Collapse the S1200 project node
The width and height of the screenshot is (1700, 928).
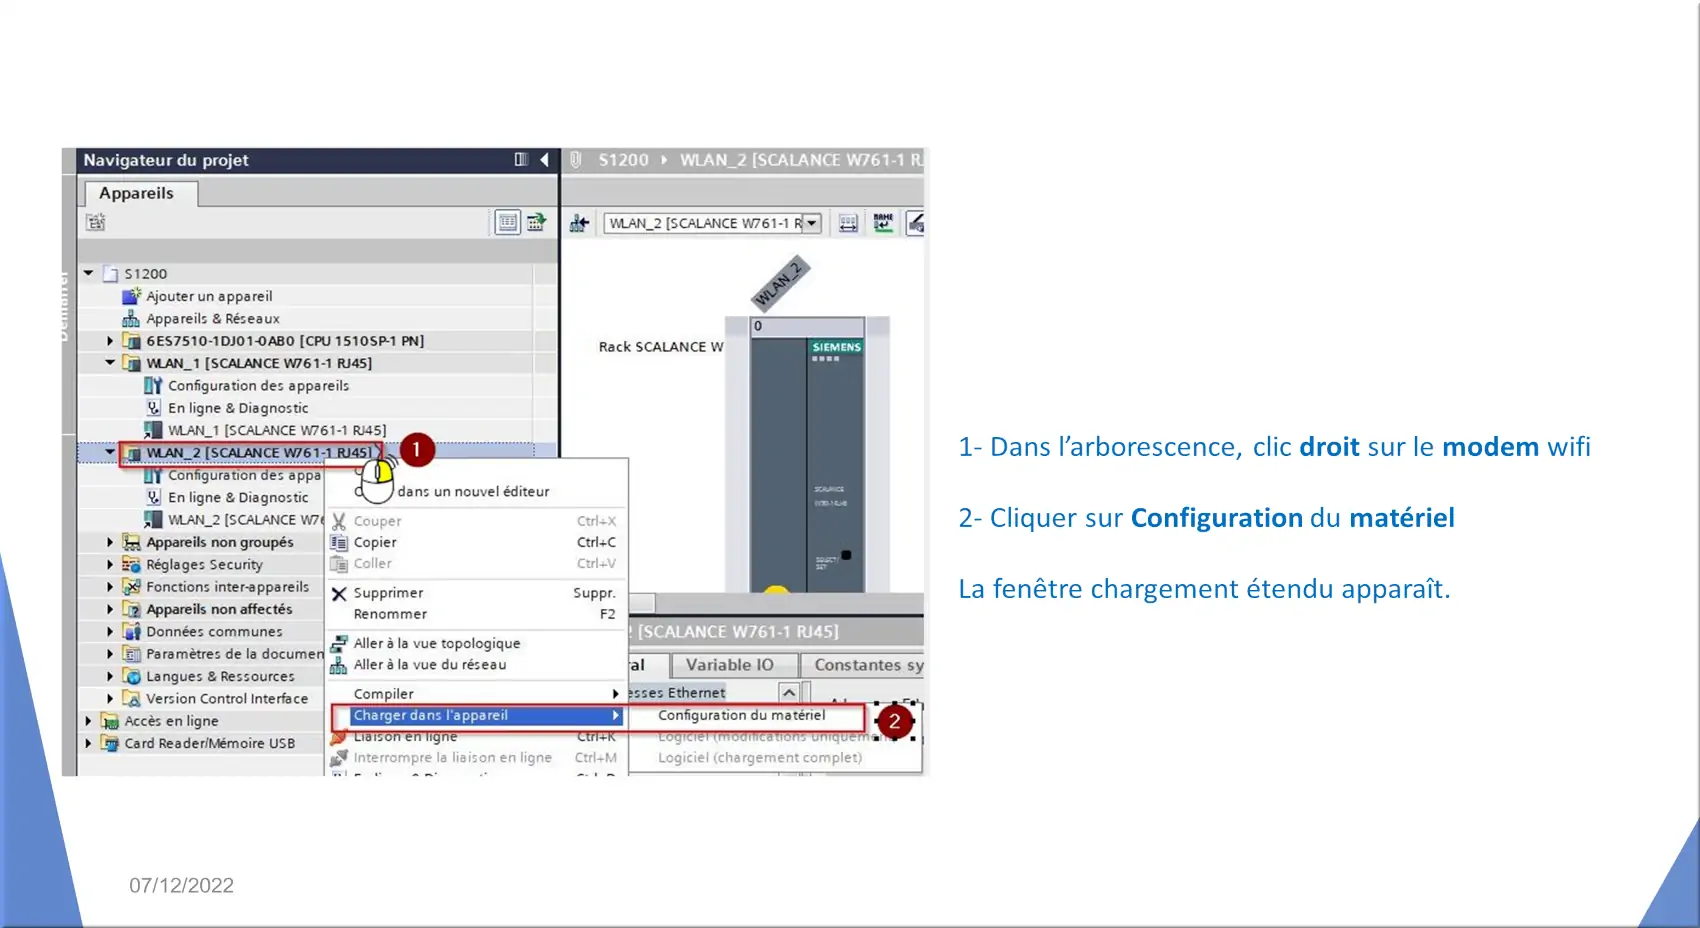(x=89, y=273)
